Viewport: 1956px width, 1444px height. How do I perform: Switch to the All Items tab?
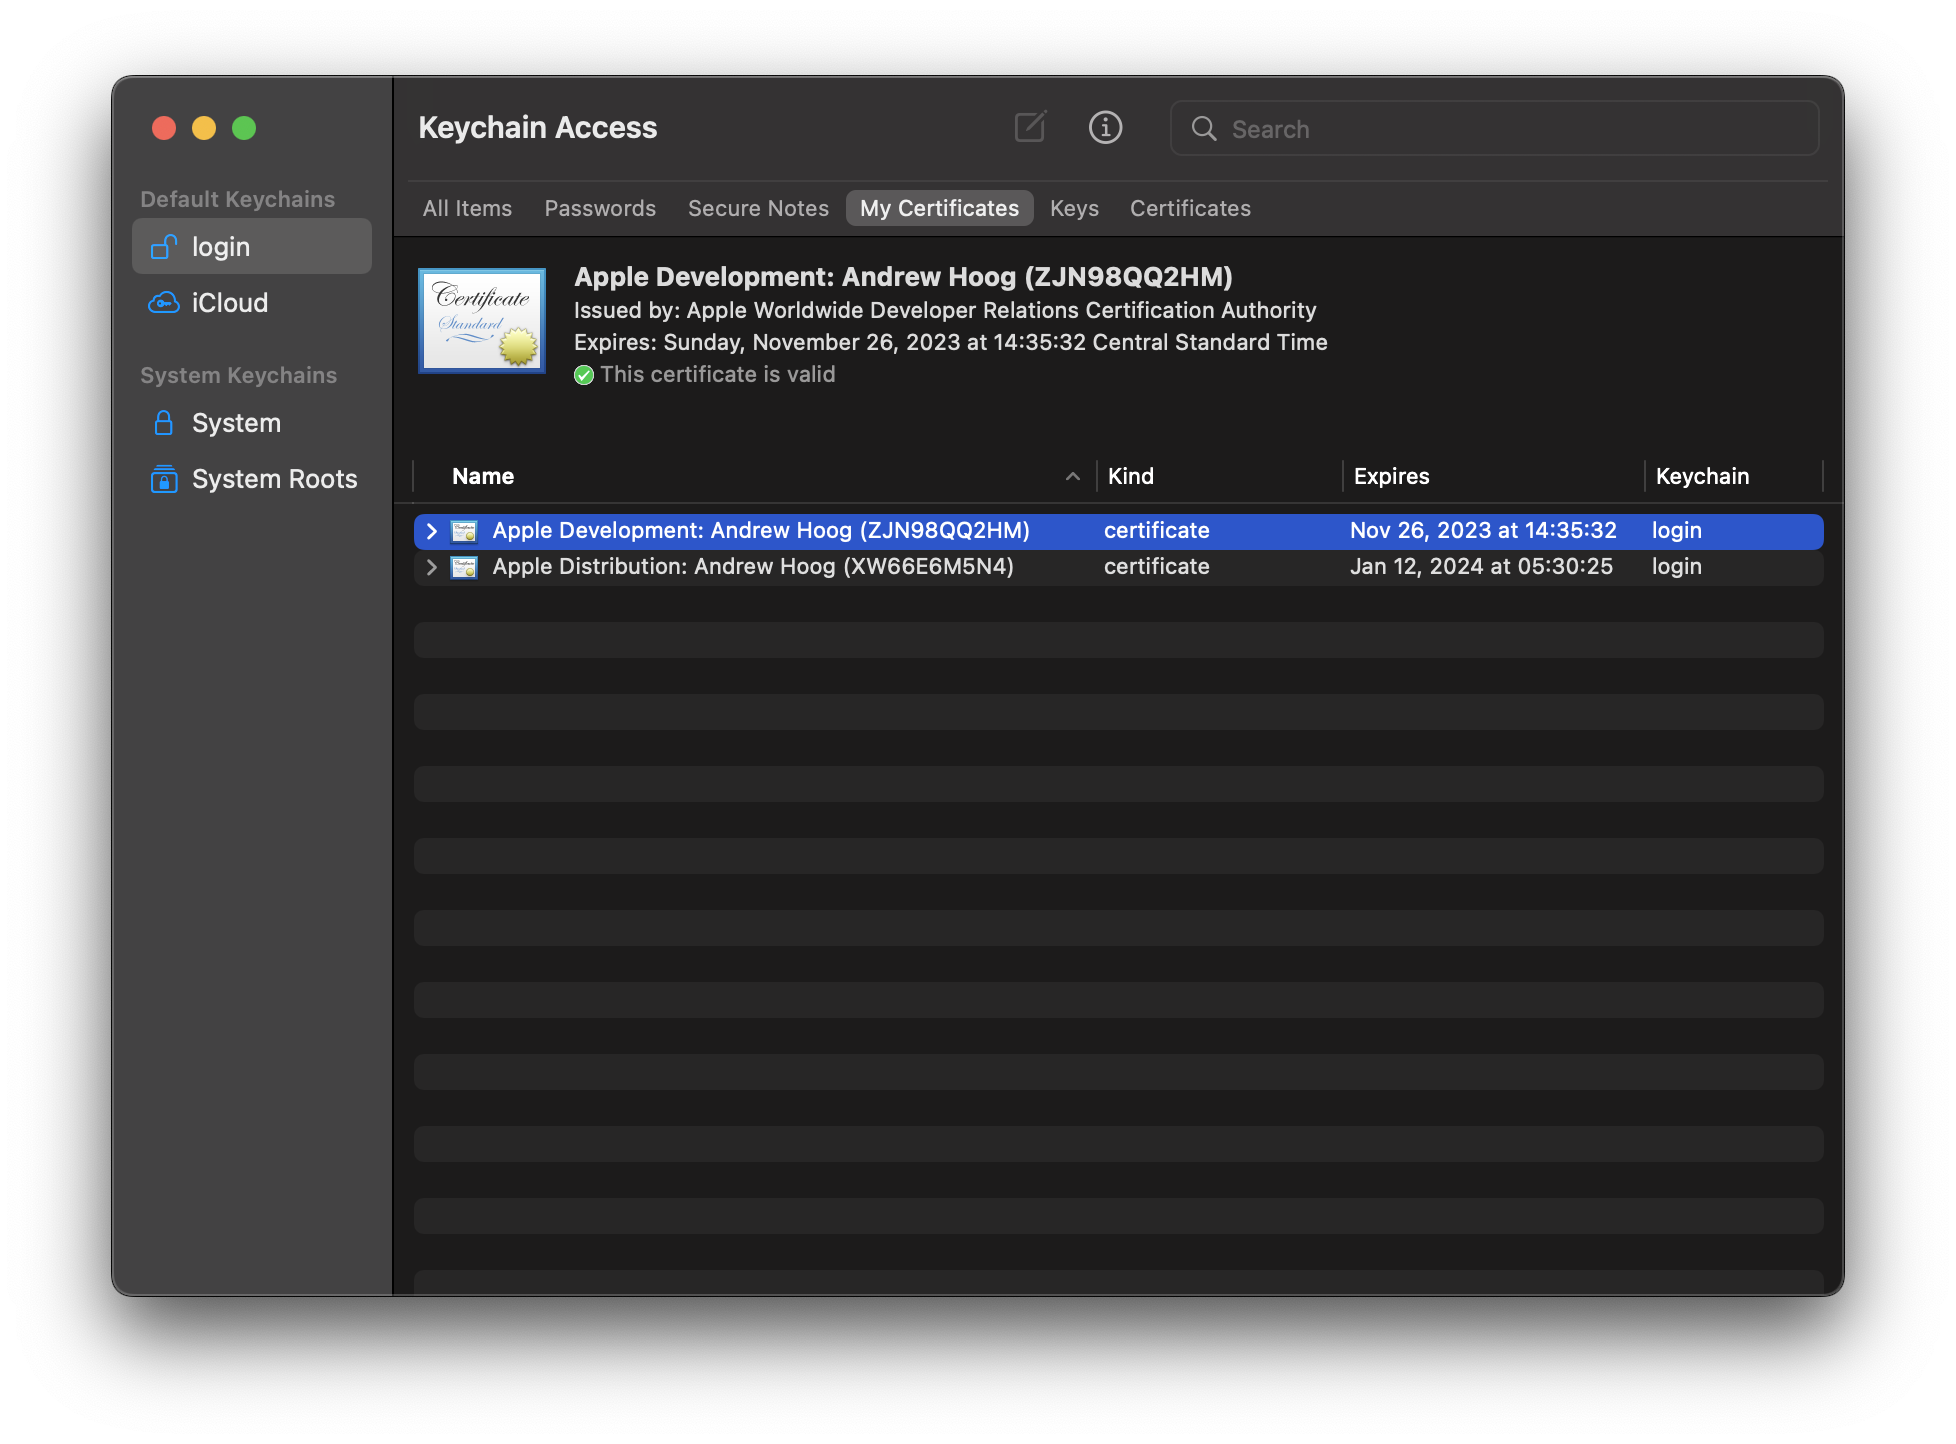pos(467,208)
